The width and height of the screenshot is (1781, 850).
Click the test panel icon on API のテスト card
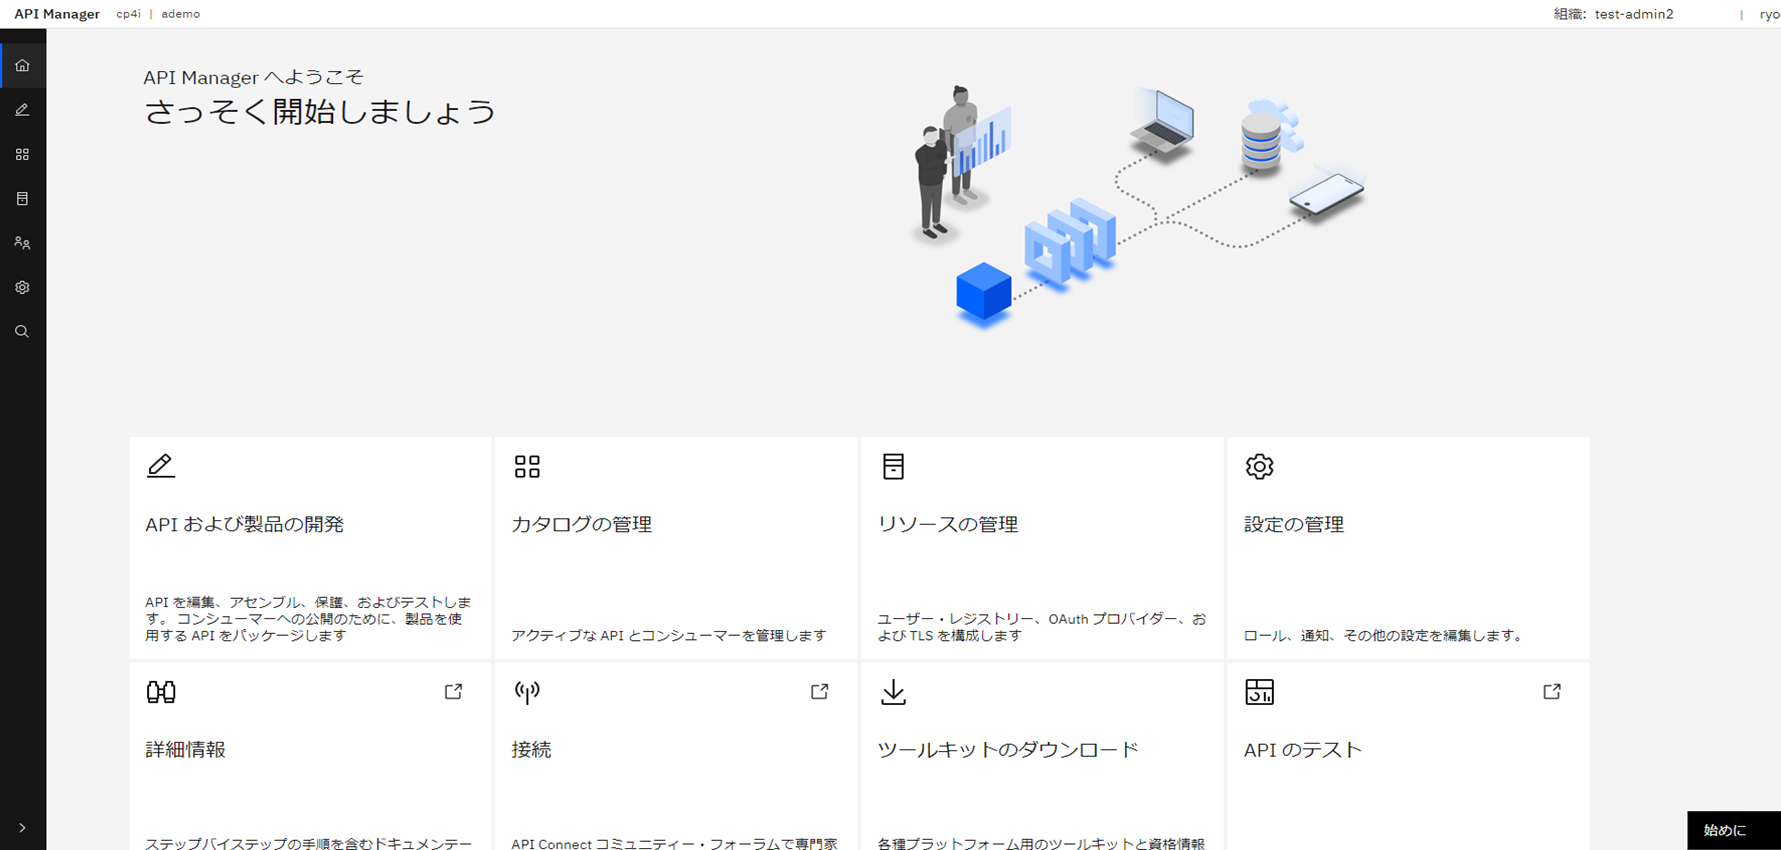tap(1259, 692)
